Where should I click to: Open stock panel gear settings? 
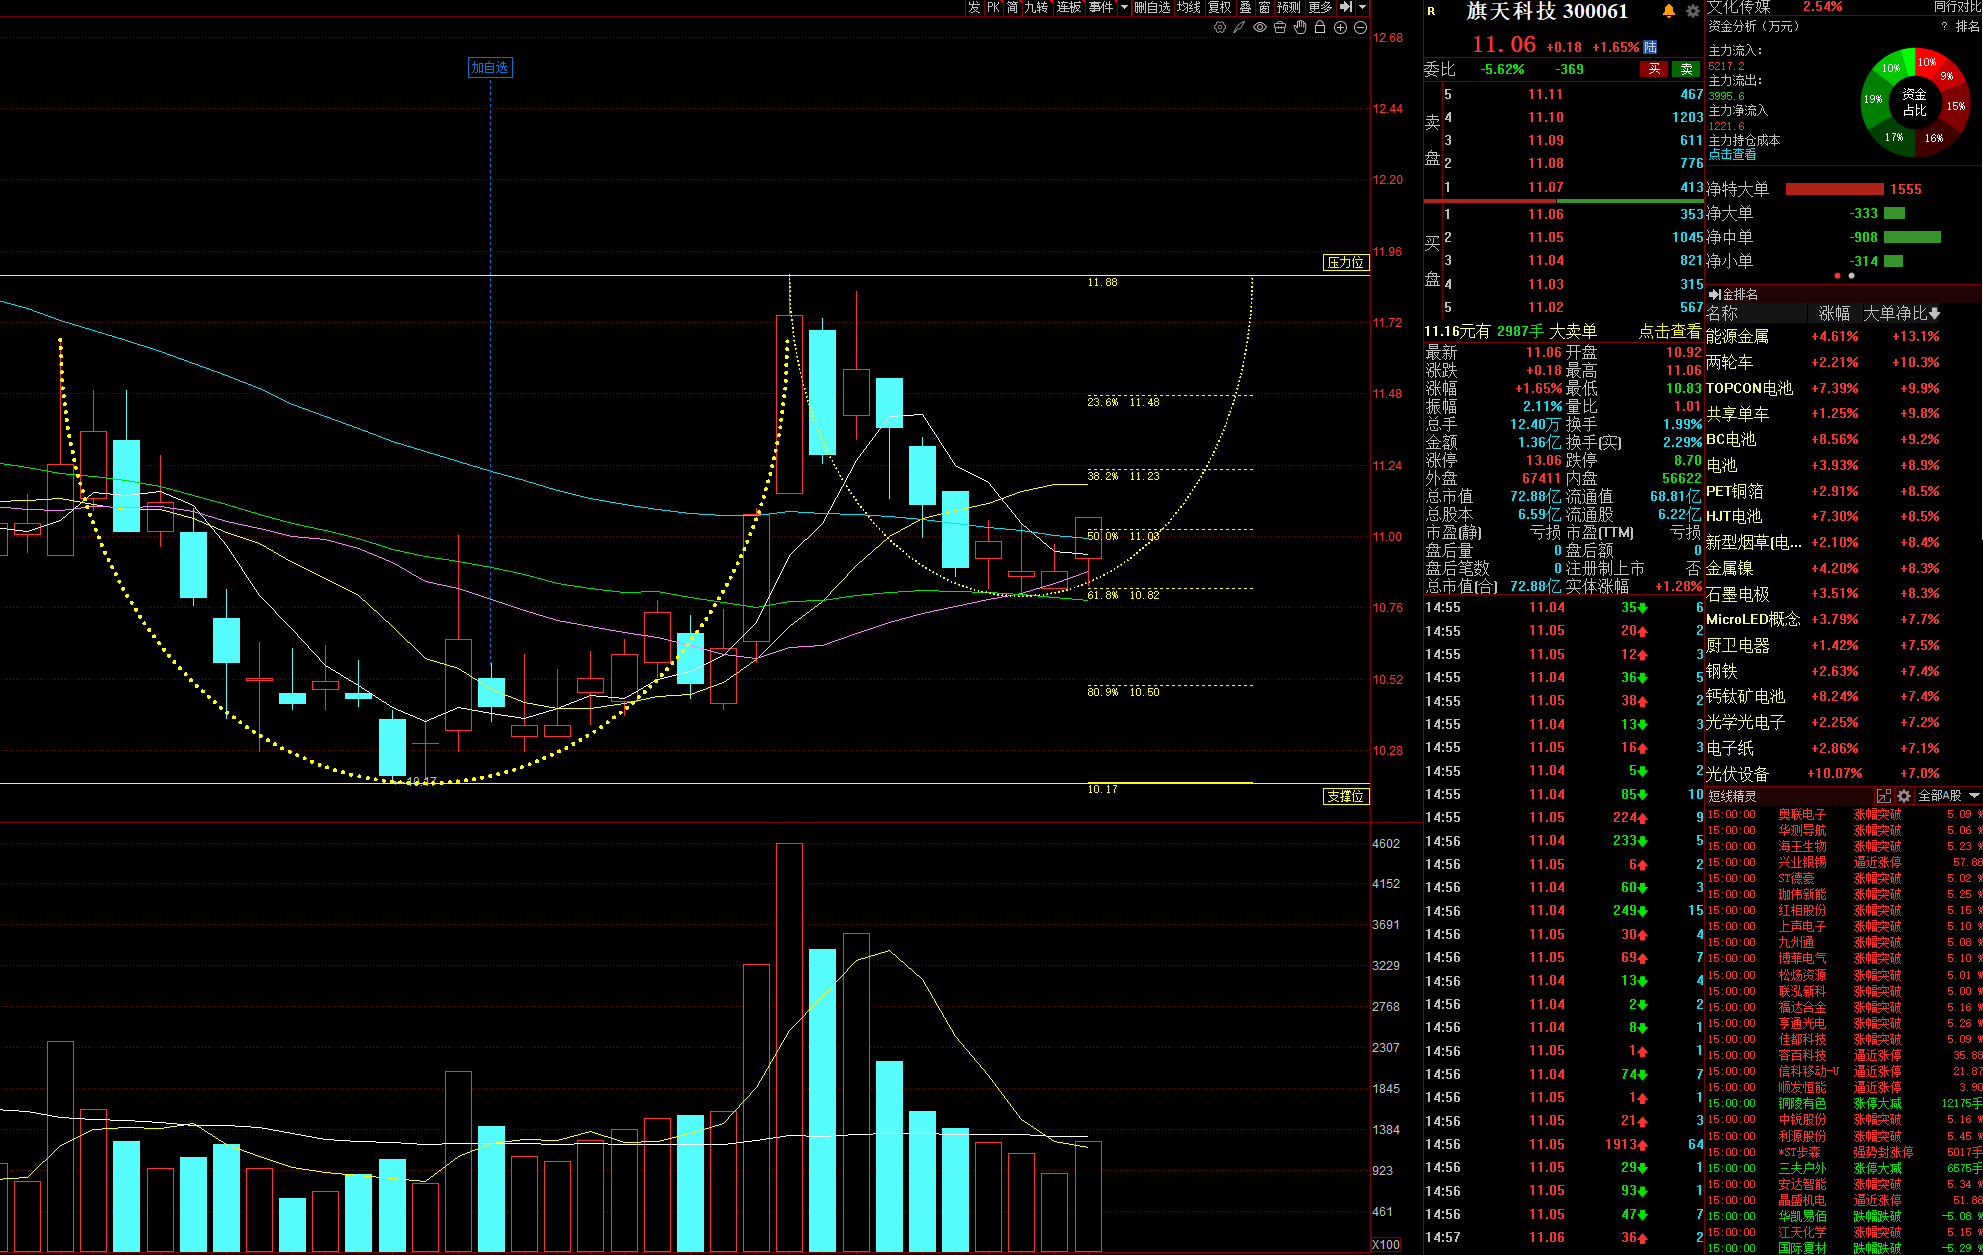tap(1692, 11)
